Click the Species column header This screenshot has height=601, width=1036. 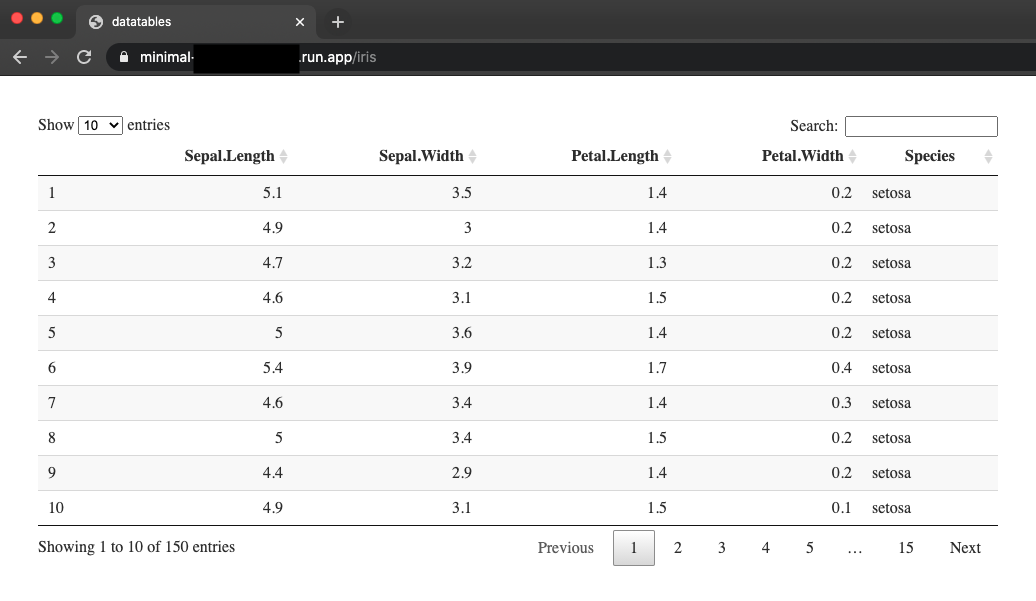[x=930, y=156]
